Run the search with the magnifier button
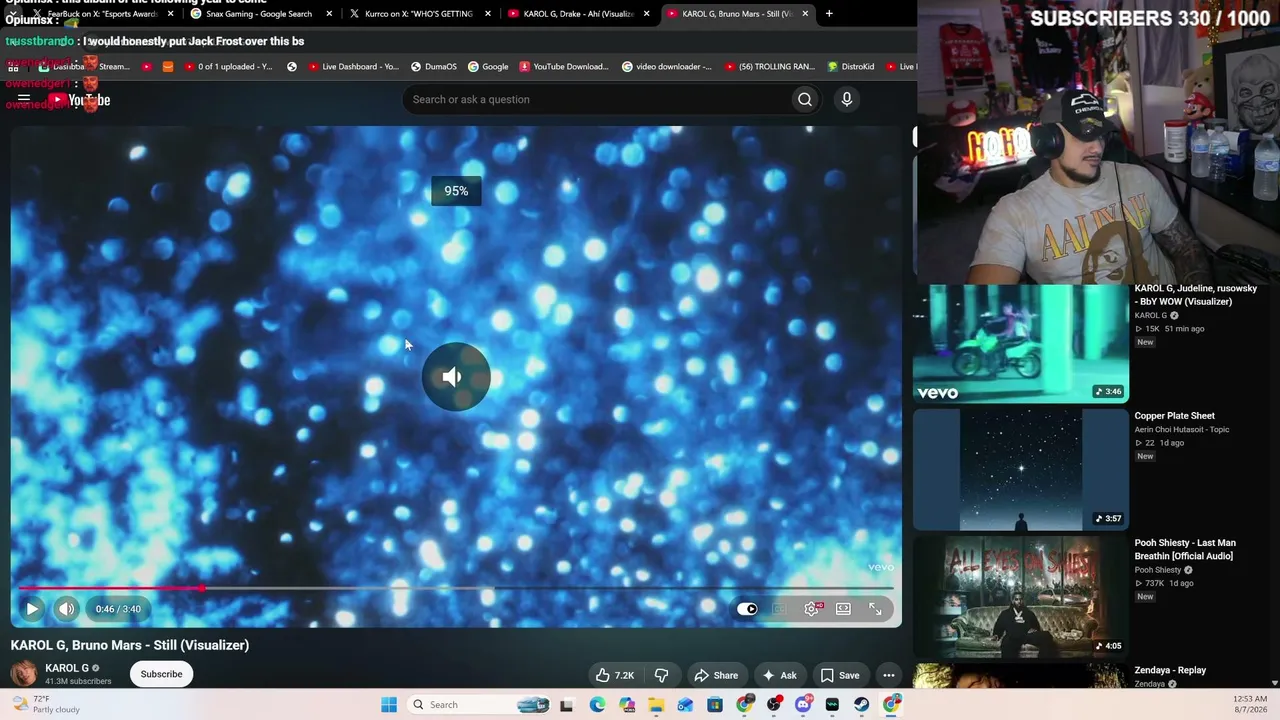 click(805, 99)
